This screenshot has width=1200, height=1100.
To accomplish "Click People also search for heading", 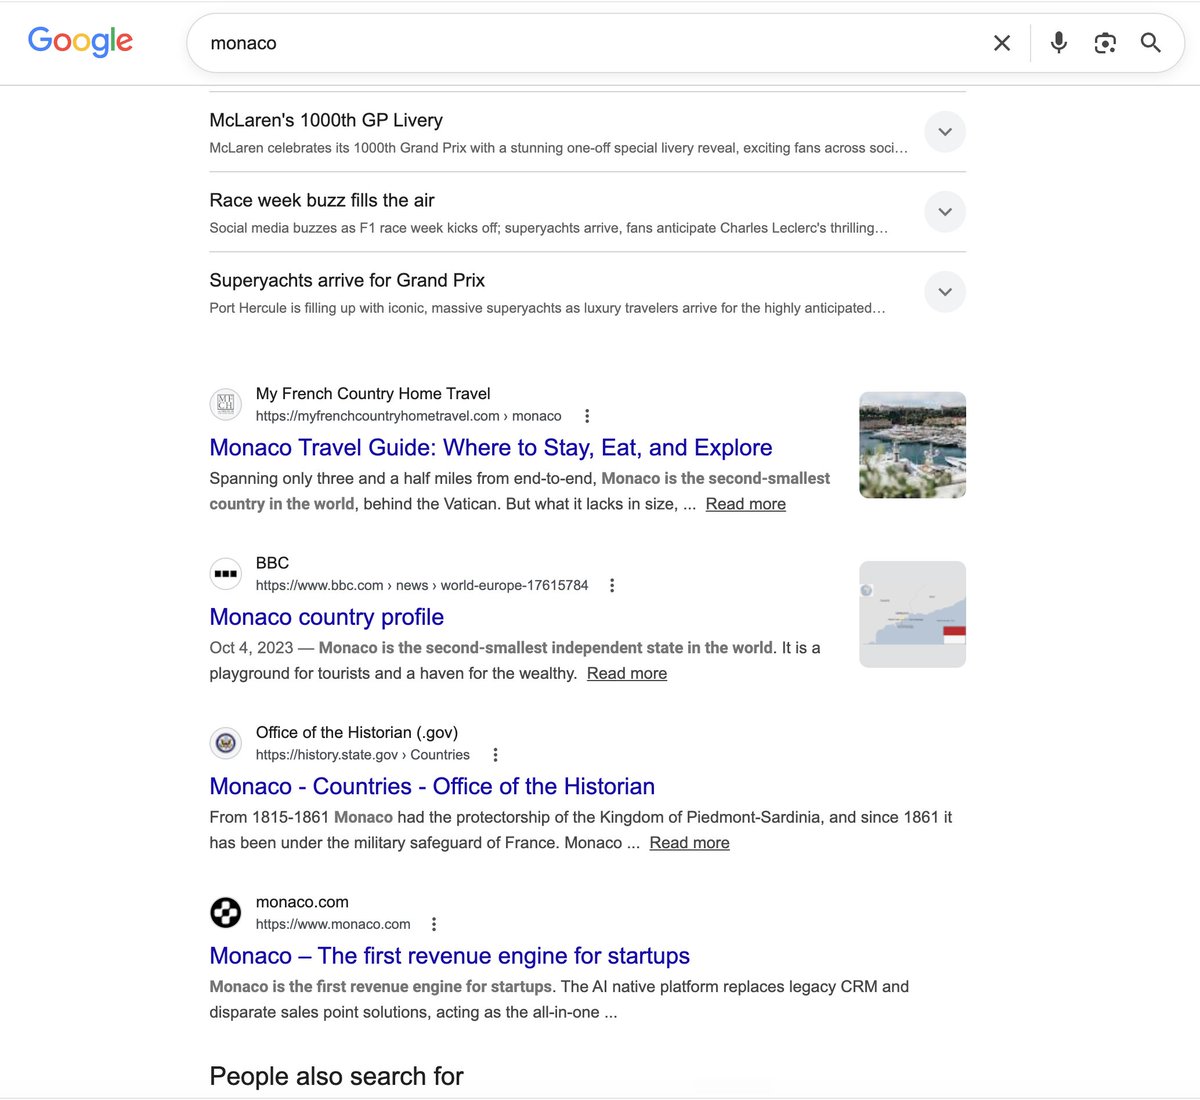I will [x=336, y=1076].
